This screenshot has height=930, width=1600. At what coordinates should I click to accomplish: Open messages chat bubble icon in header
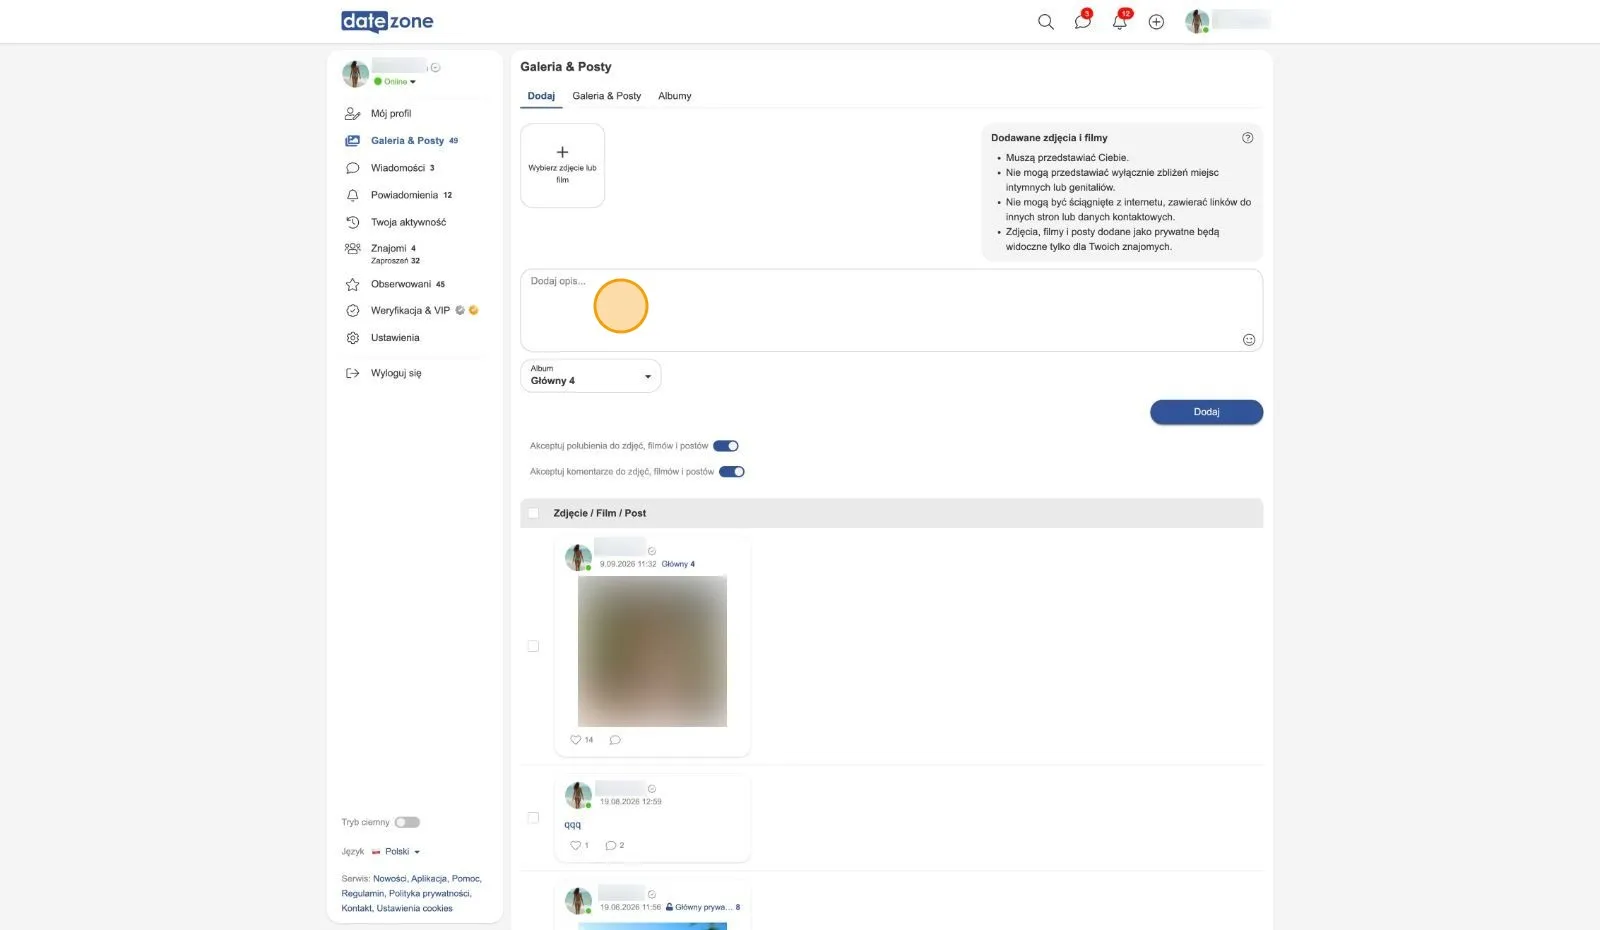[x=1082, y=21]
